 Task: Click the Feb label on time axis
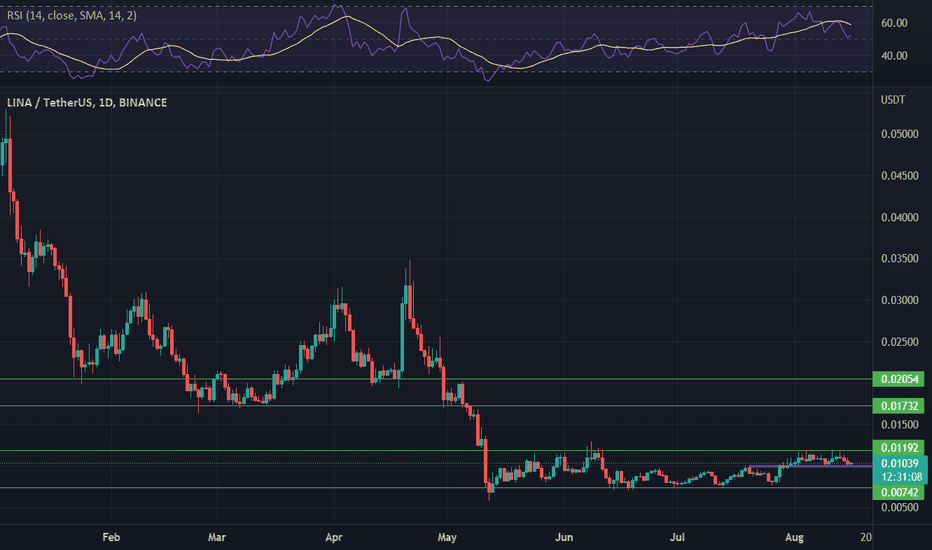(x=111, y=538)
